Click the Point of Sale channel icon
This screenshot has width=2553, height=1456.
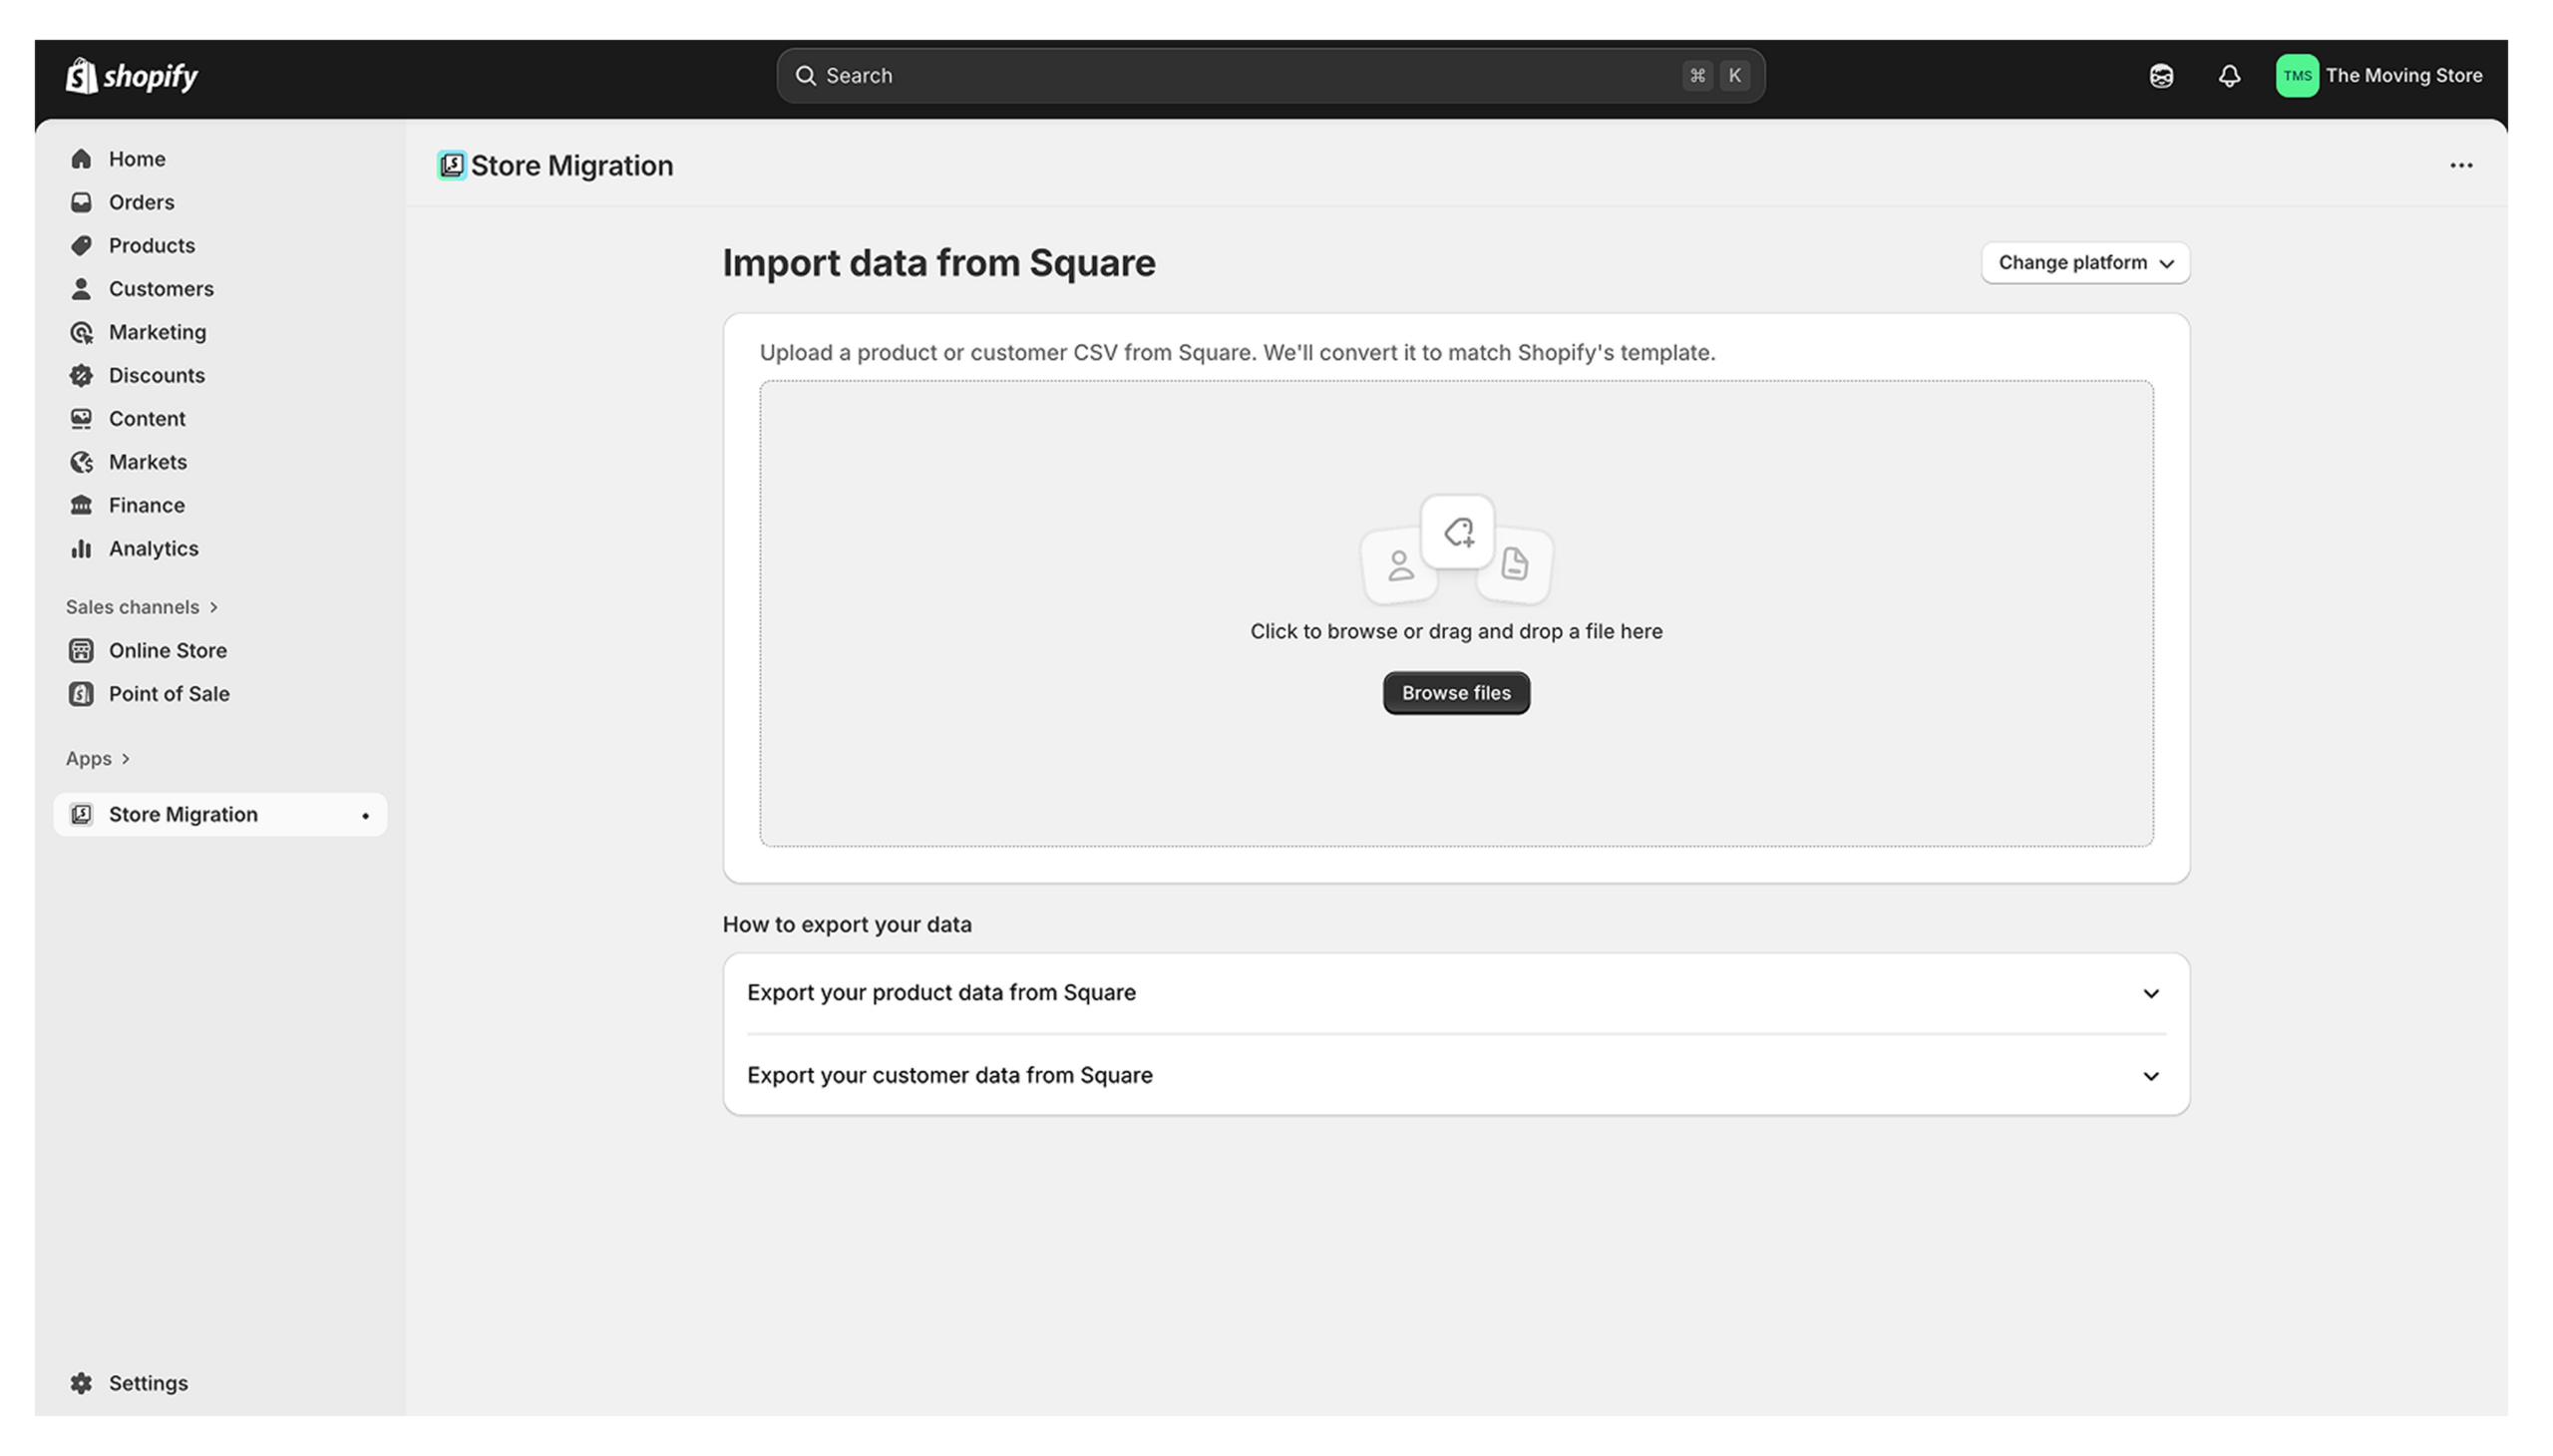point(81,693)
